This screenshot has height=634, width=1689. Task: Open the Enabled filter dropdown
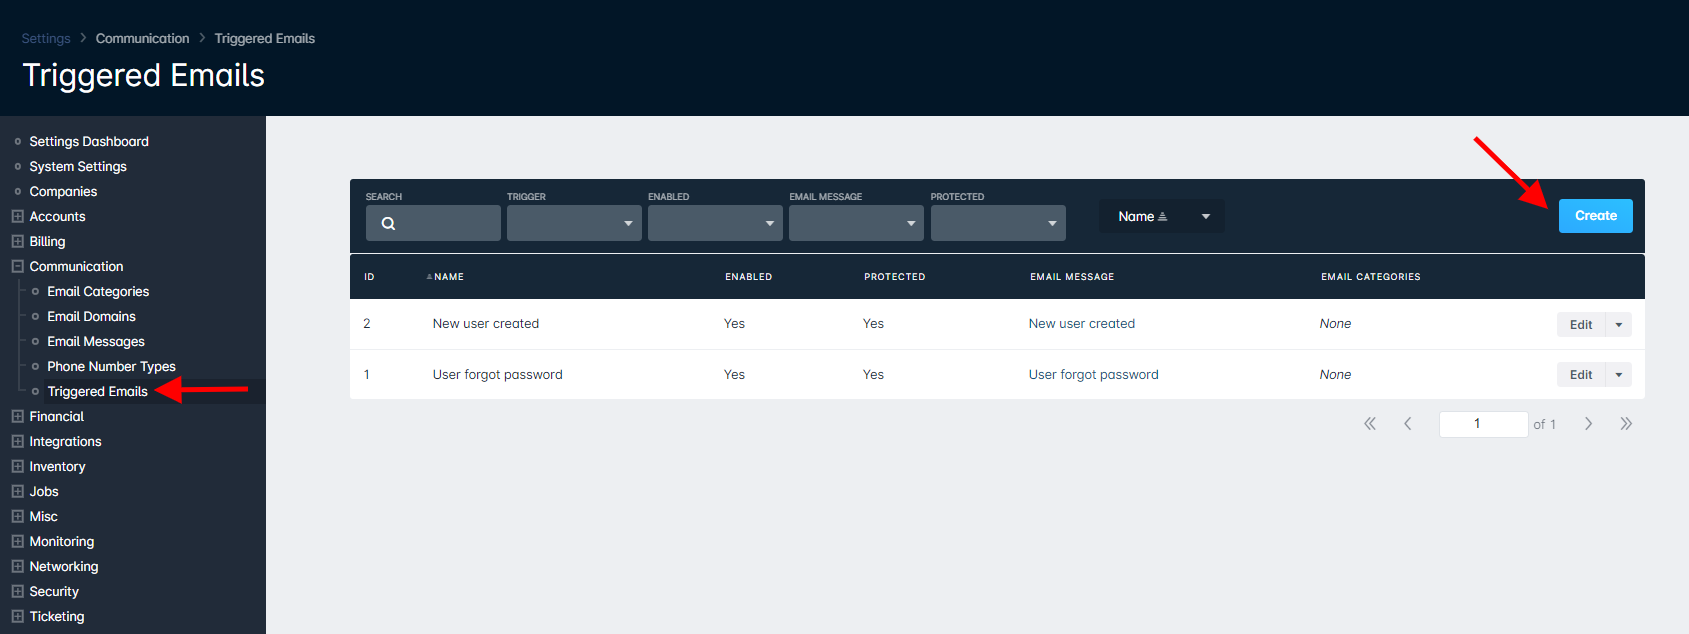(x=715, y=223)
